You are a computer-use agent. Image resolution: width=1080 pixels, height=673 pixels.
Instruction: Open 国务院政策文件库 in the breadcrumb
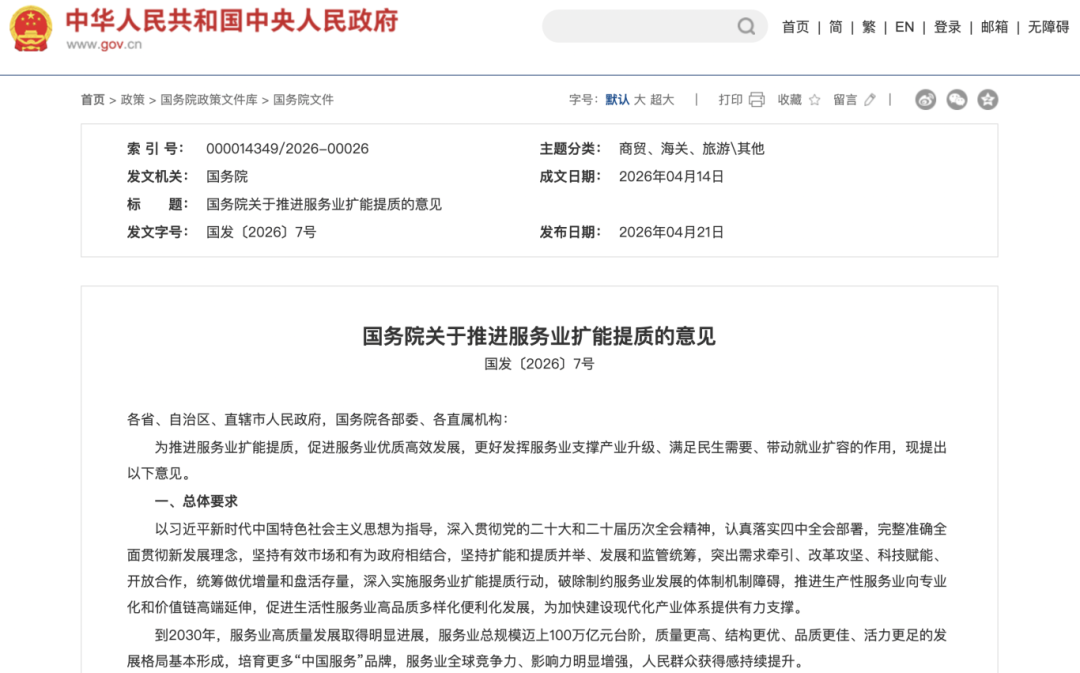[x=209, y=100]
